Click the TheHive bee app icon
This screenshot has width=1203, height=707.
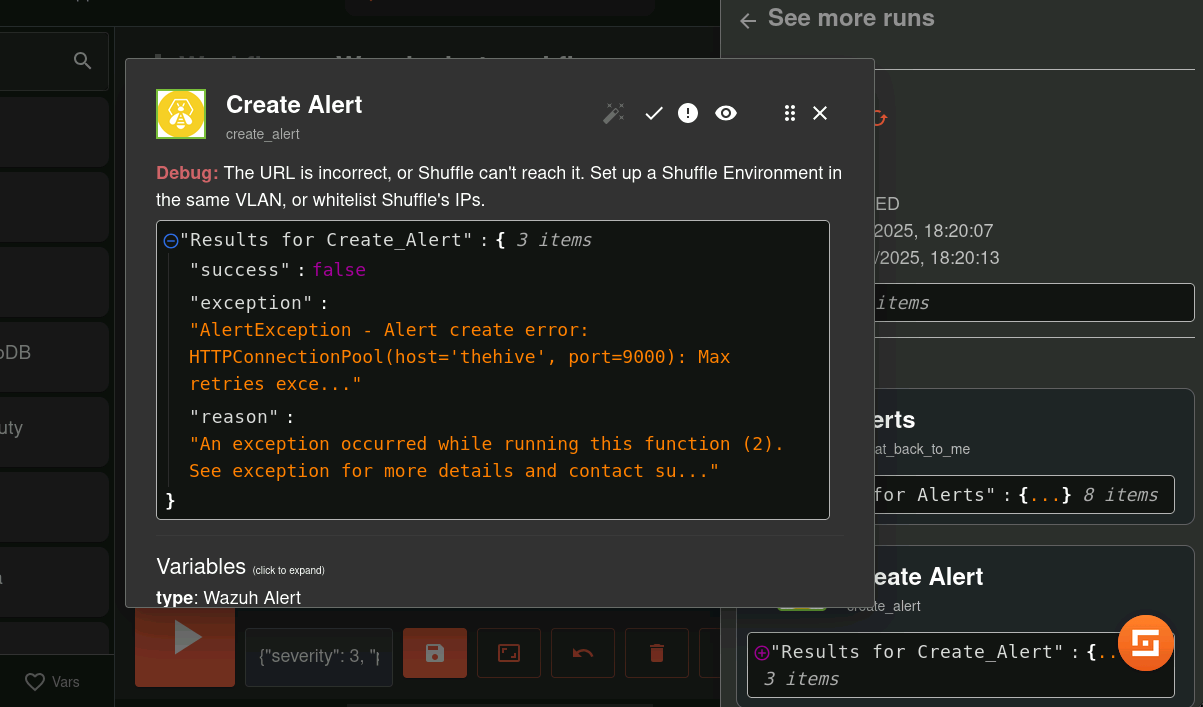pos(181,114)
